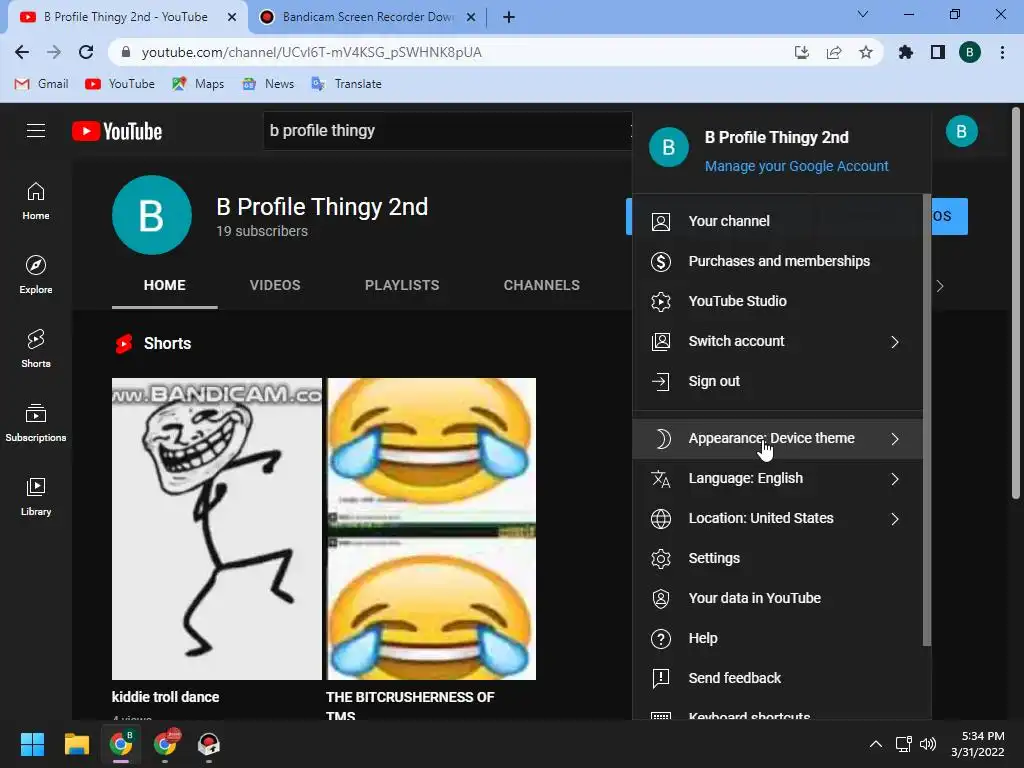This screenshot has height=768, width=1024.
Task: Open the Bandicam app in the taskbar
Action: [x=208, y=744]
